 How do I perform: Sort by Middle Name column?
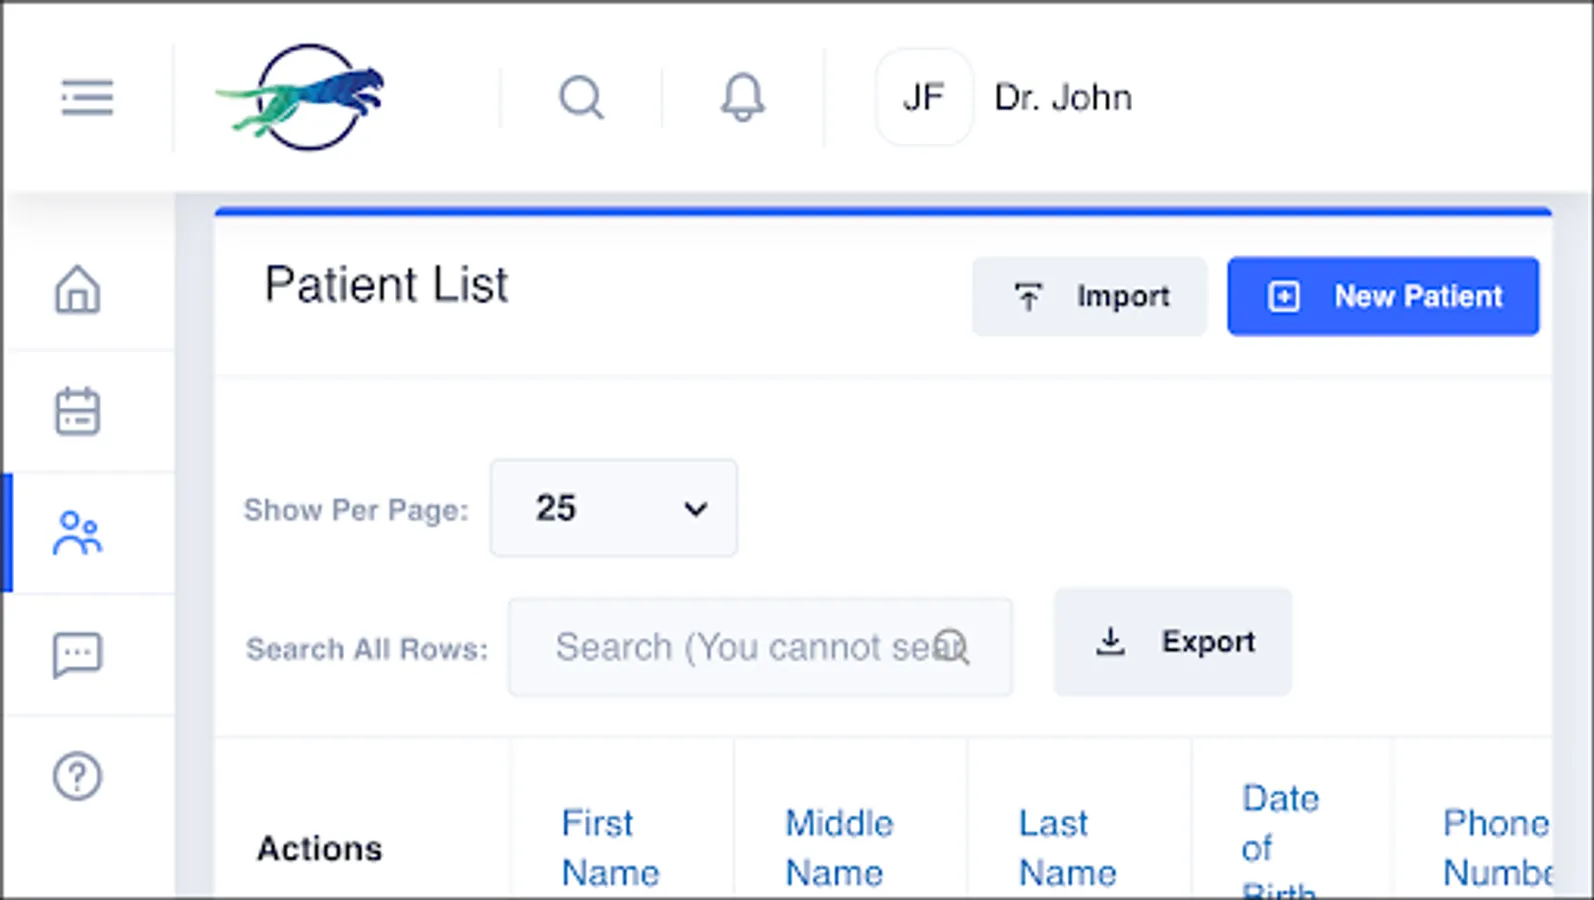[838, 847]
